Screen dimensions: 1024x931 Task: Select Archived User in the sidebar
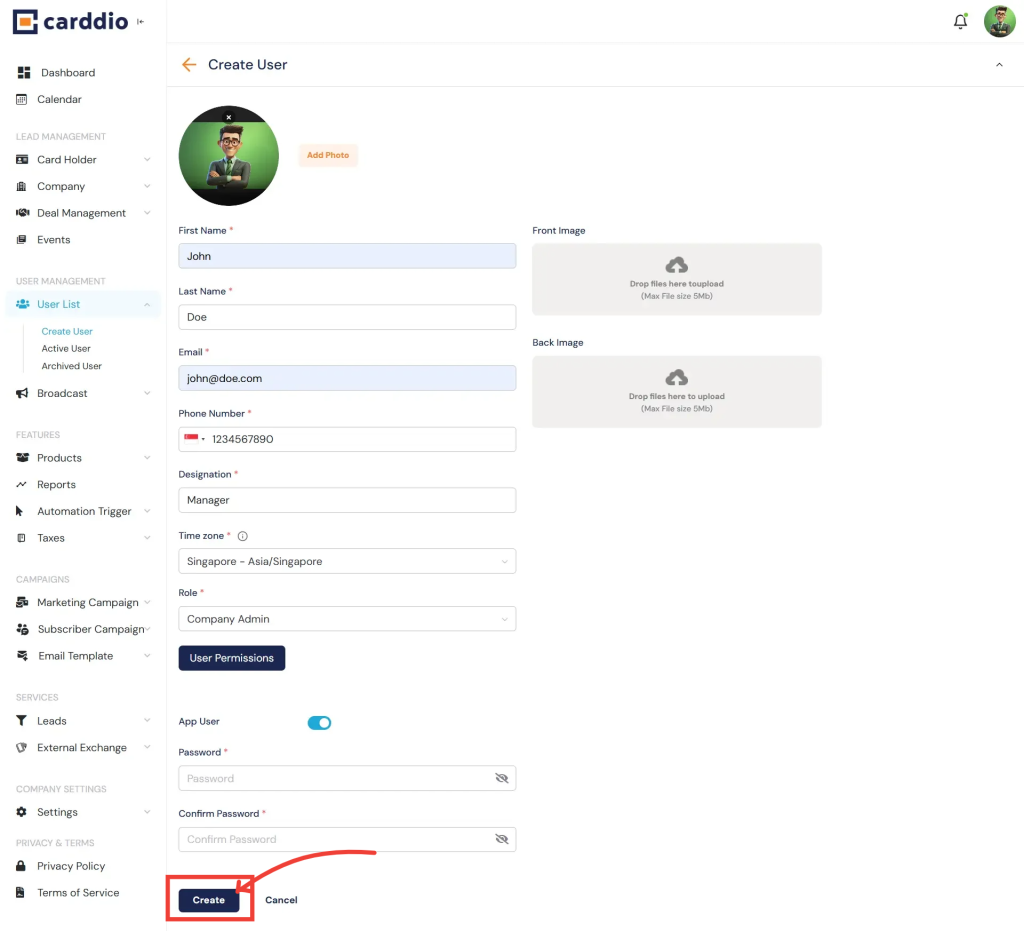71,365
